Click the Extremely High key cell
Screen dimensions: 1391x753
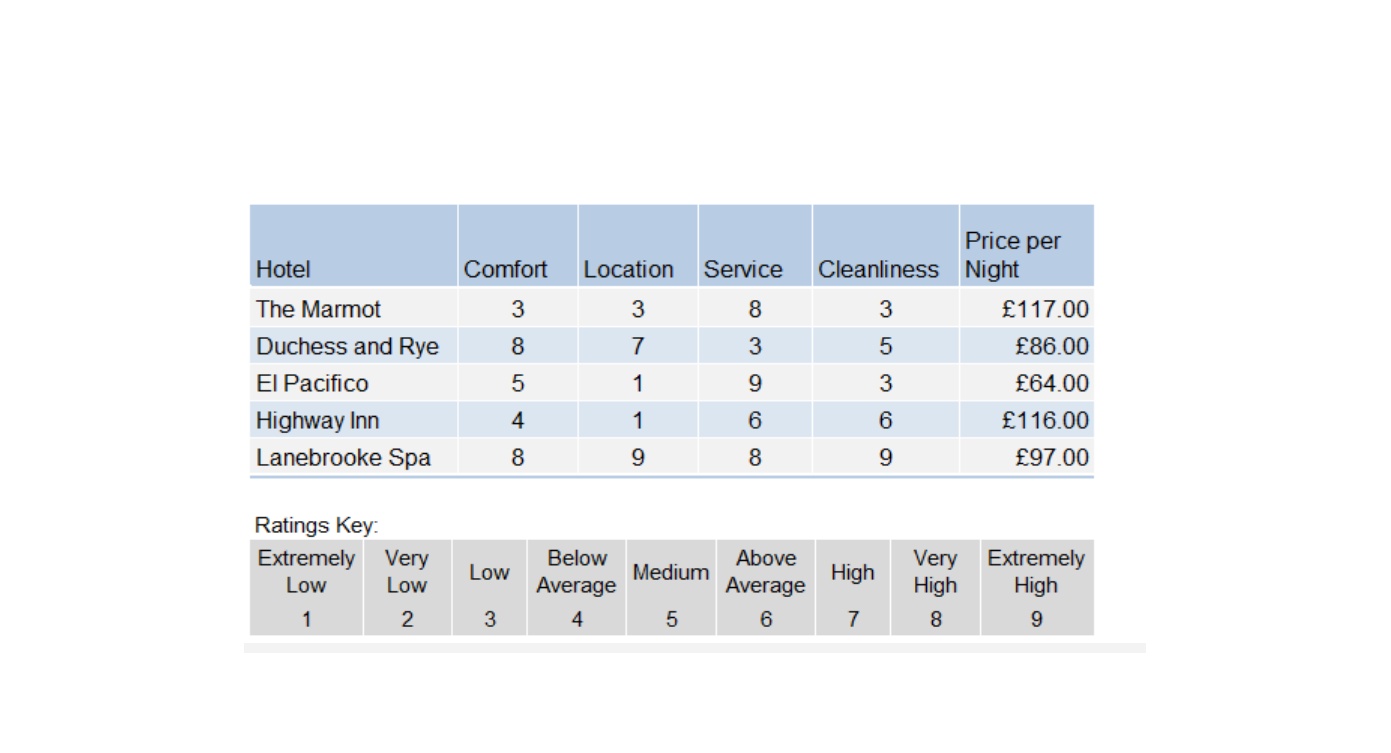point(1037,588)
